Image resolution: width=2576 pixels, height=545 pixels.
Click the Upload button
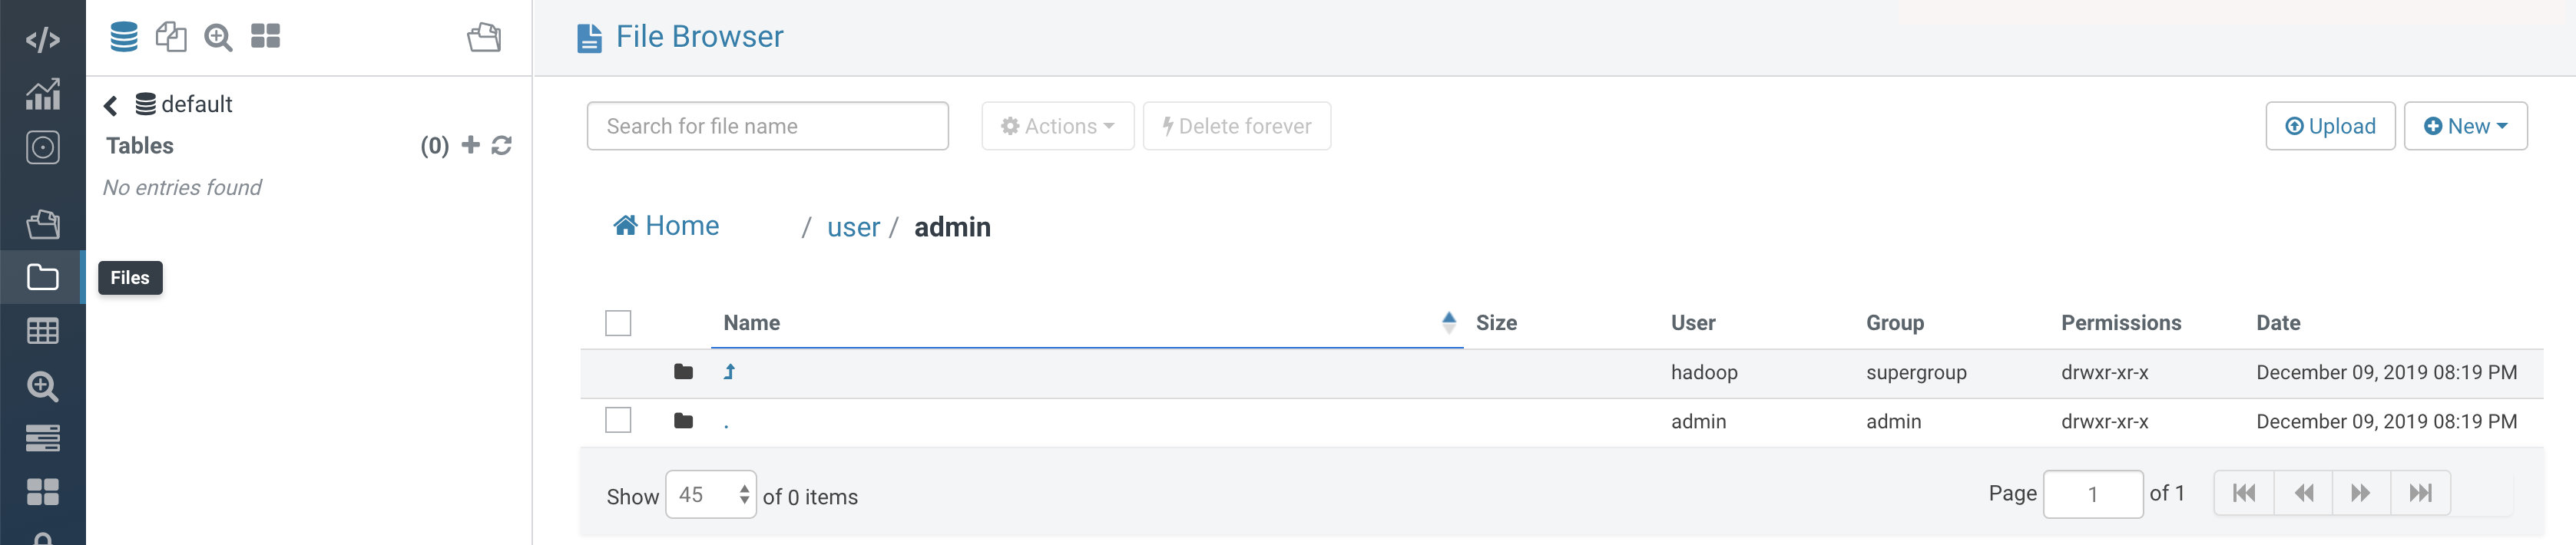pos(2330,126)
